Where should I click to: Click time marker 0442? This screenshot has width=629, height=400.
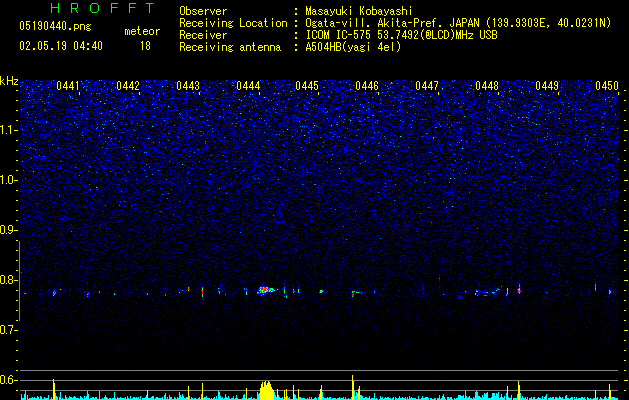(x=128, y=86)
